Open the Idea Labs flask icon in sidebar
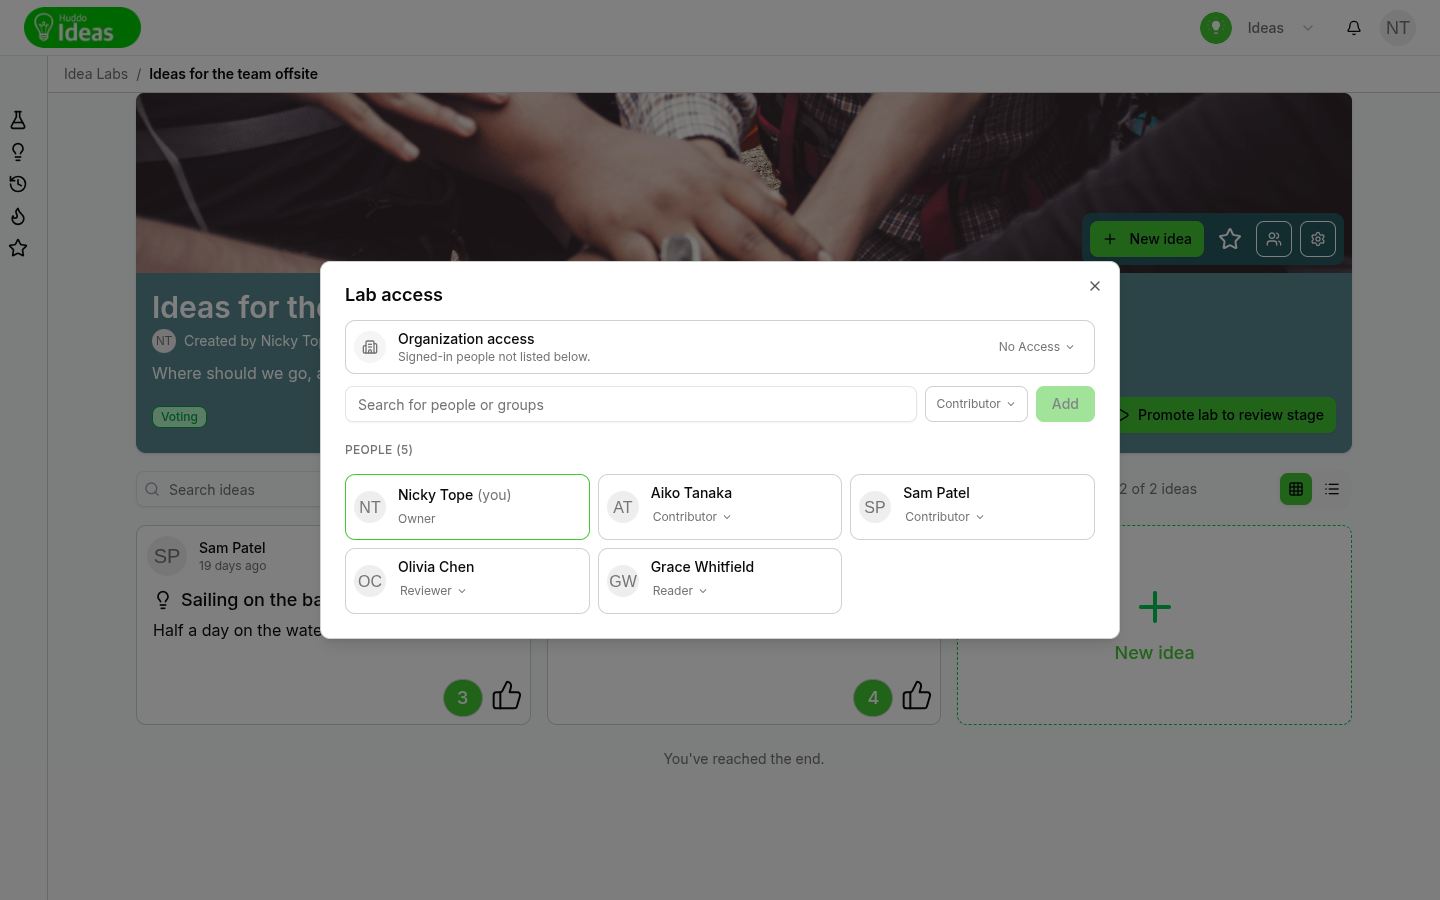Screen dimensions: 1440x900 point(18,120)
